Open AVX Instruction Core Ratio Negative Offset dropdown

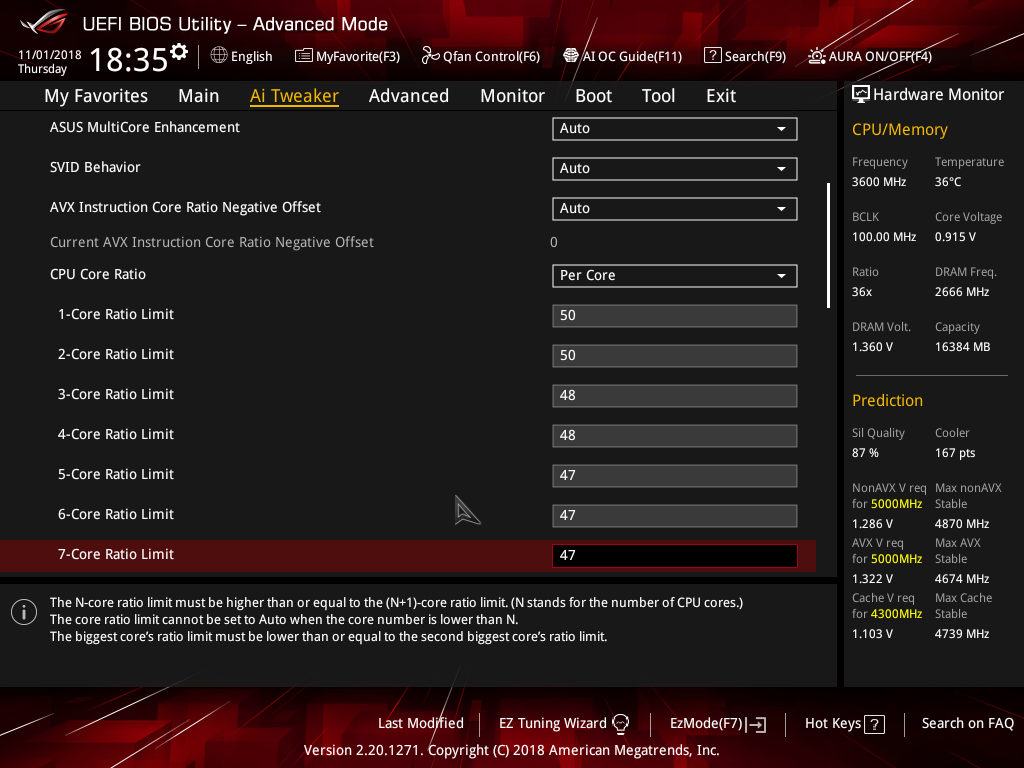(675, 208)
